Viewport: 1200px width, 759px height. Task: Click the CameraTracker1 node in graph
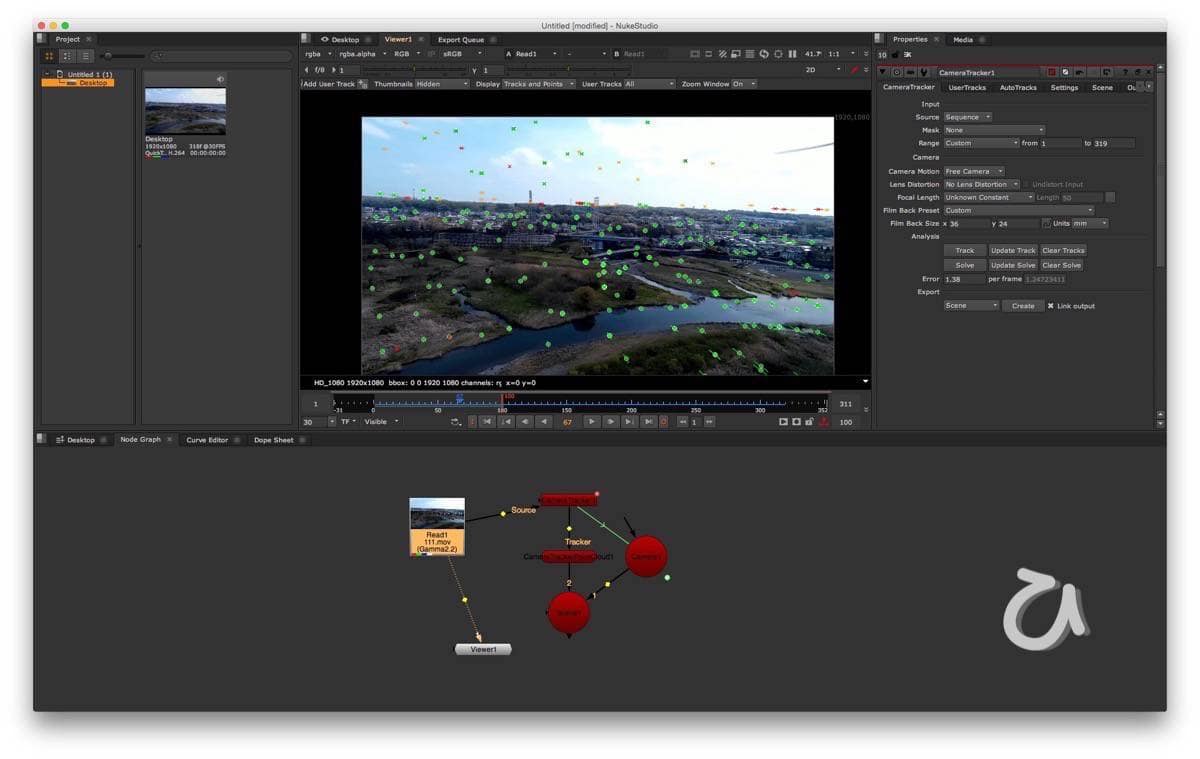point(568,499)
